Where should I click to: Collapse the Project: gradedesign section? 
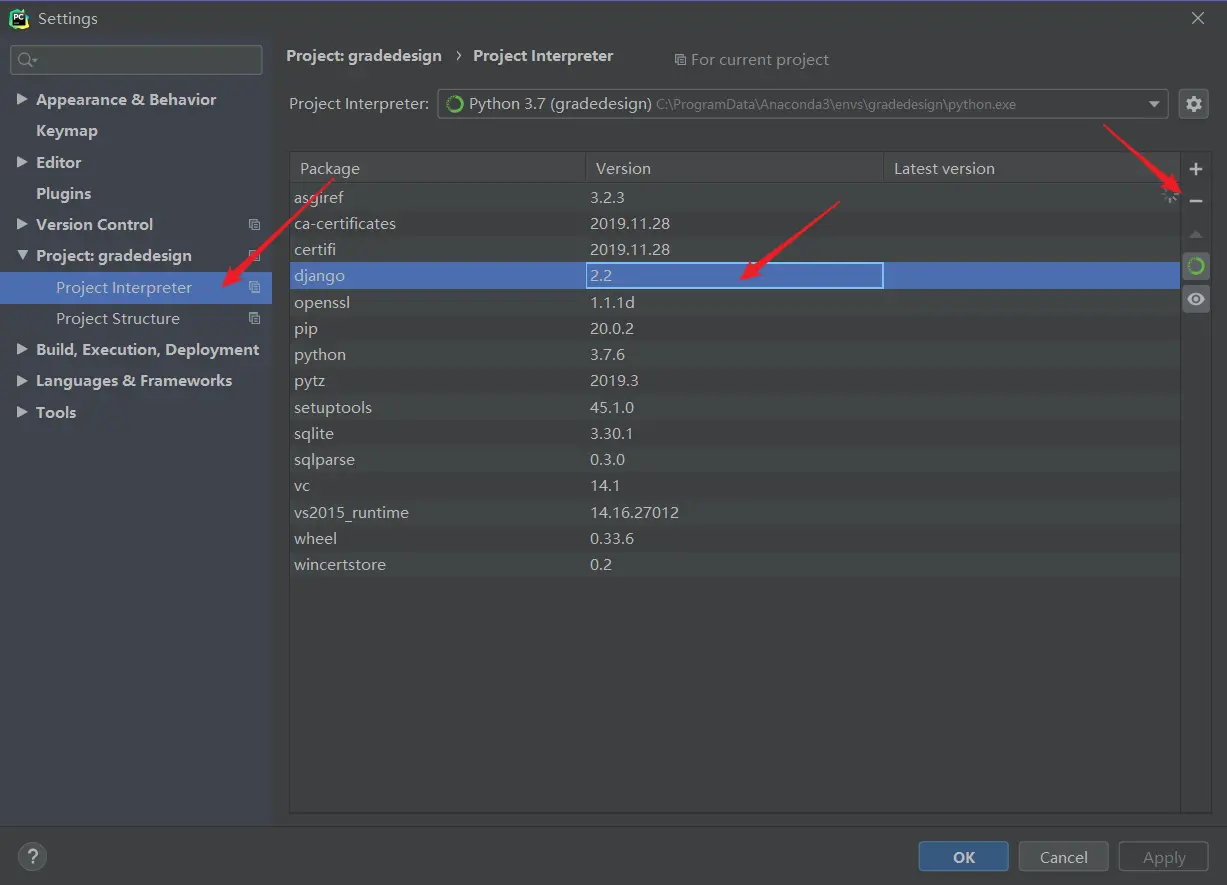tap(22, 256)
